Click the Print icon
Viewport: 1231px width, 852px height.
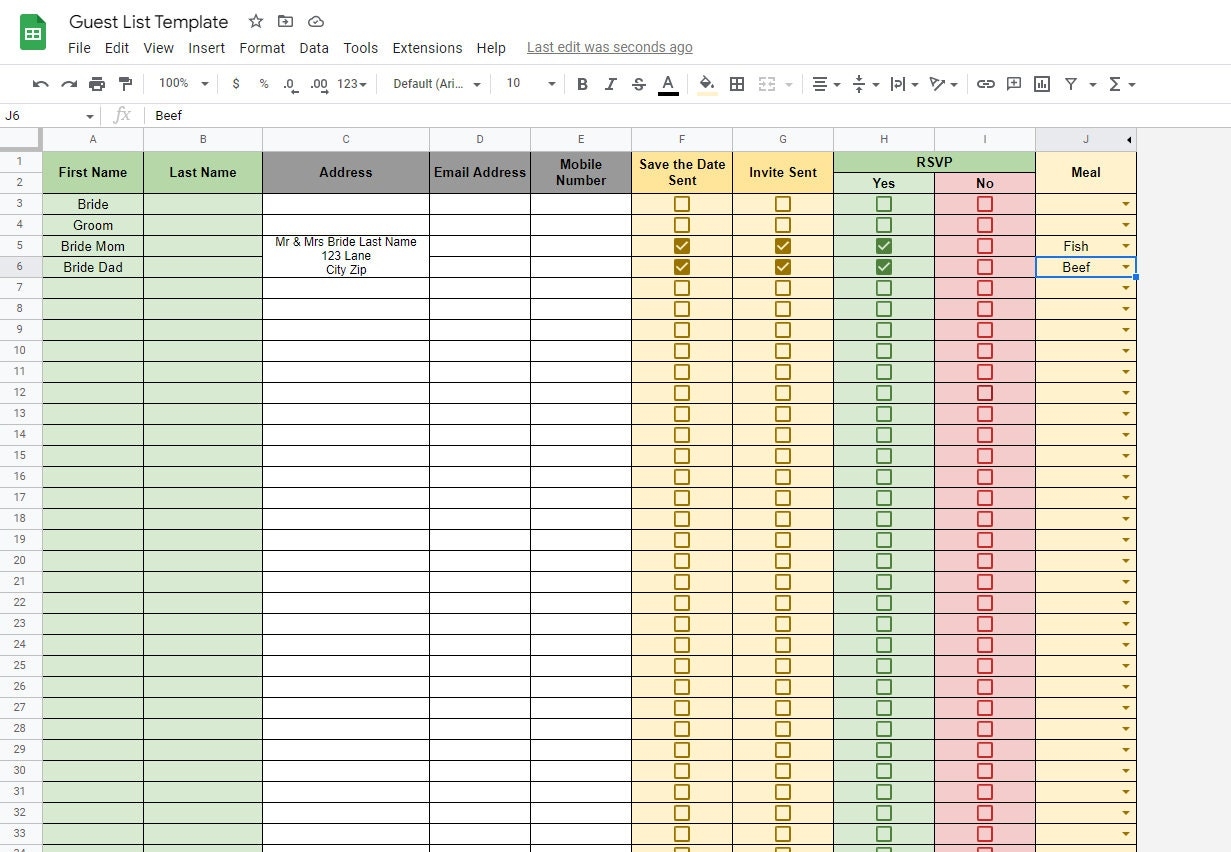pos(97,84)
